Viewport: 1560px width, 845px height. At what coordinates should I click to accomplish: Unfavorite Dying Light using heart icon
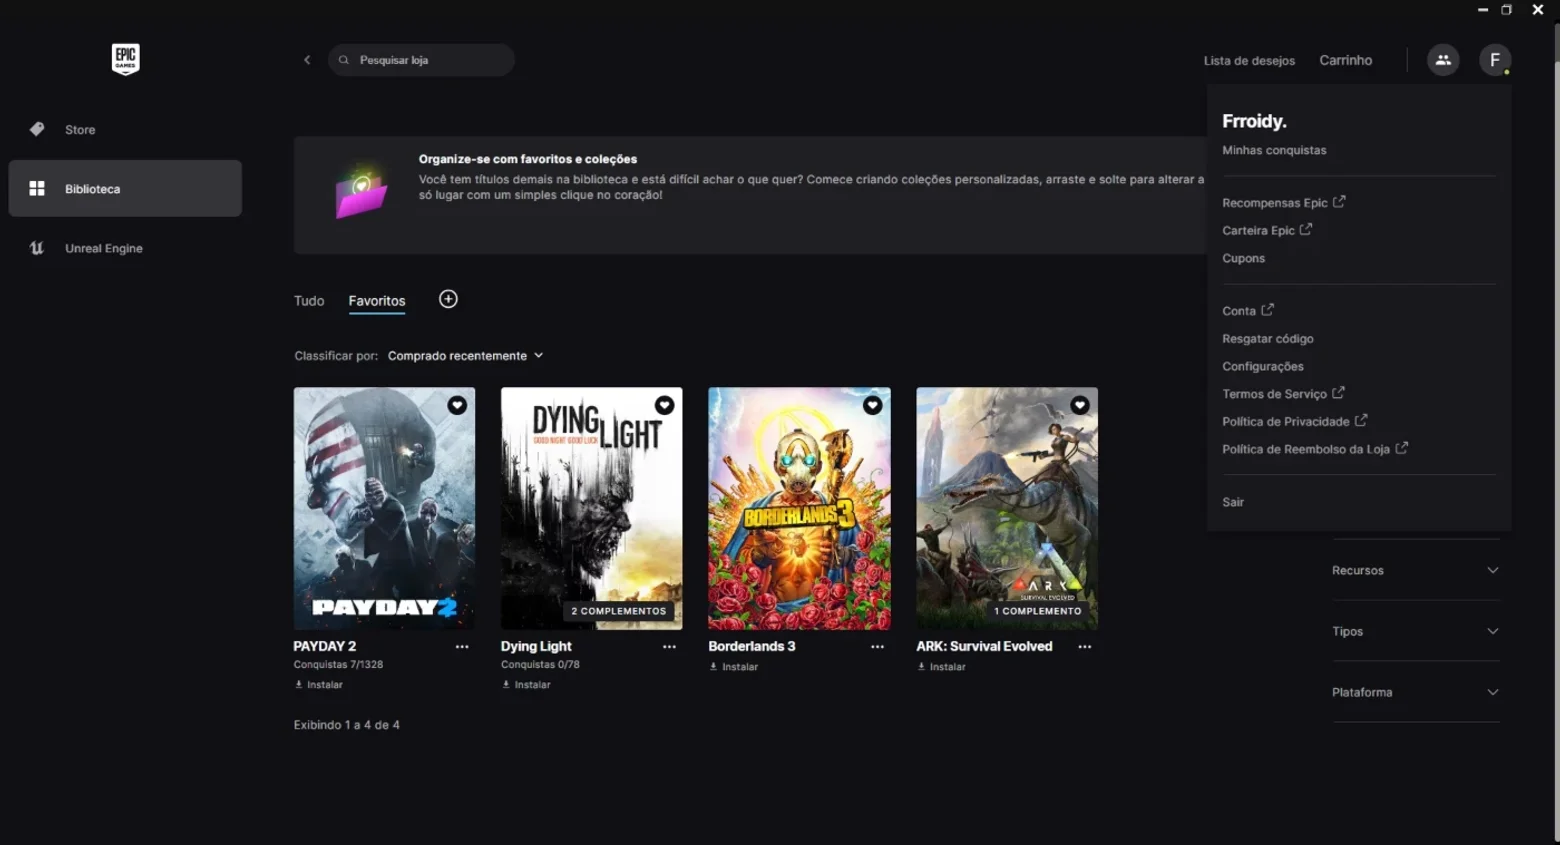(x=664, y=405)
